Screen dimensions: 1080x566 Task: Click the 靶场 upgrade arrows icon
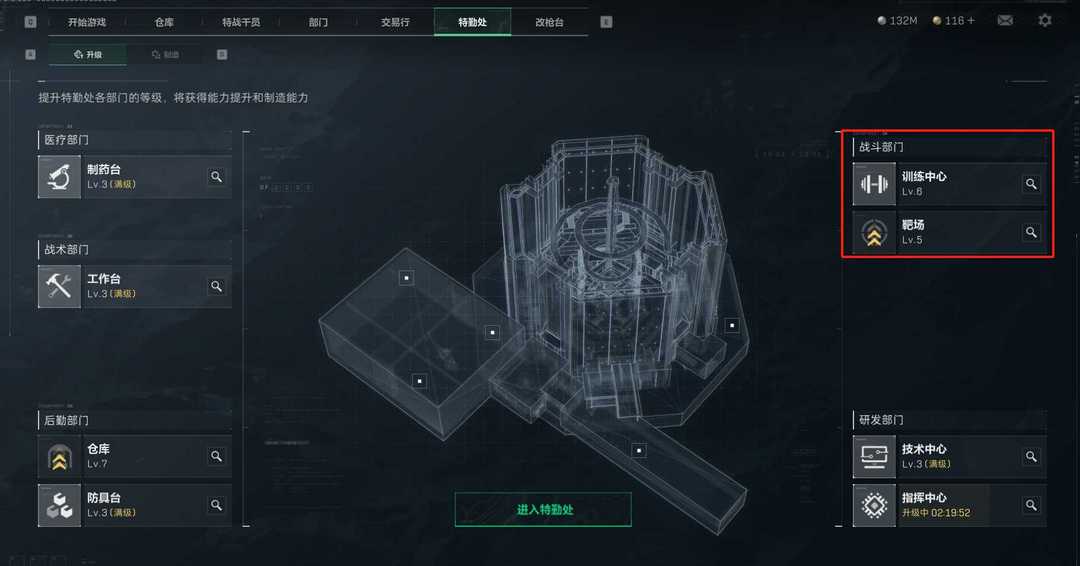pos(874,233)
